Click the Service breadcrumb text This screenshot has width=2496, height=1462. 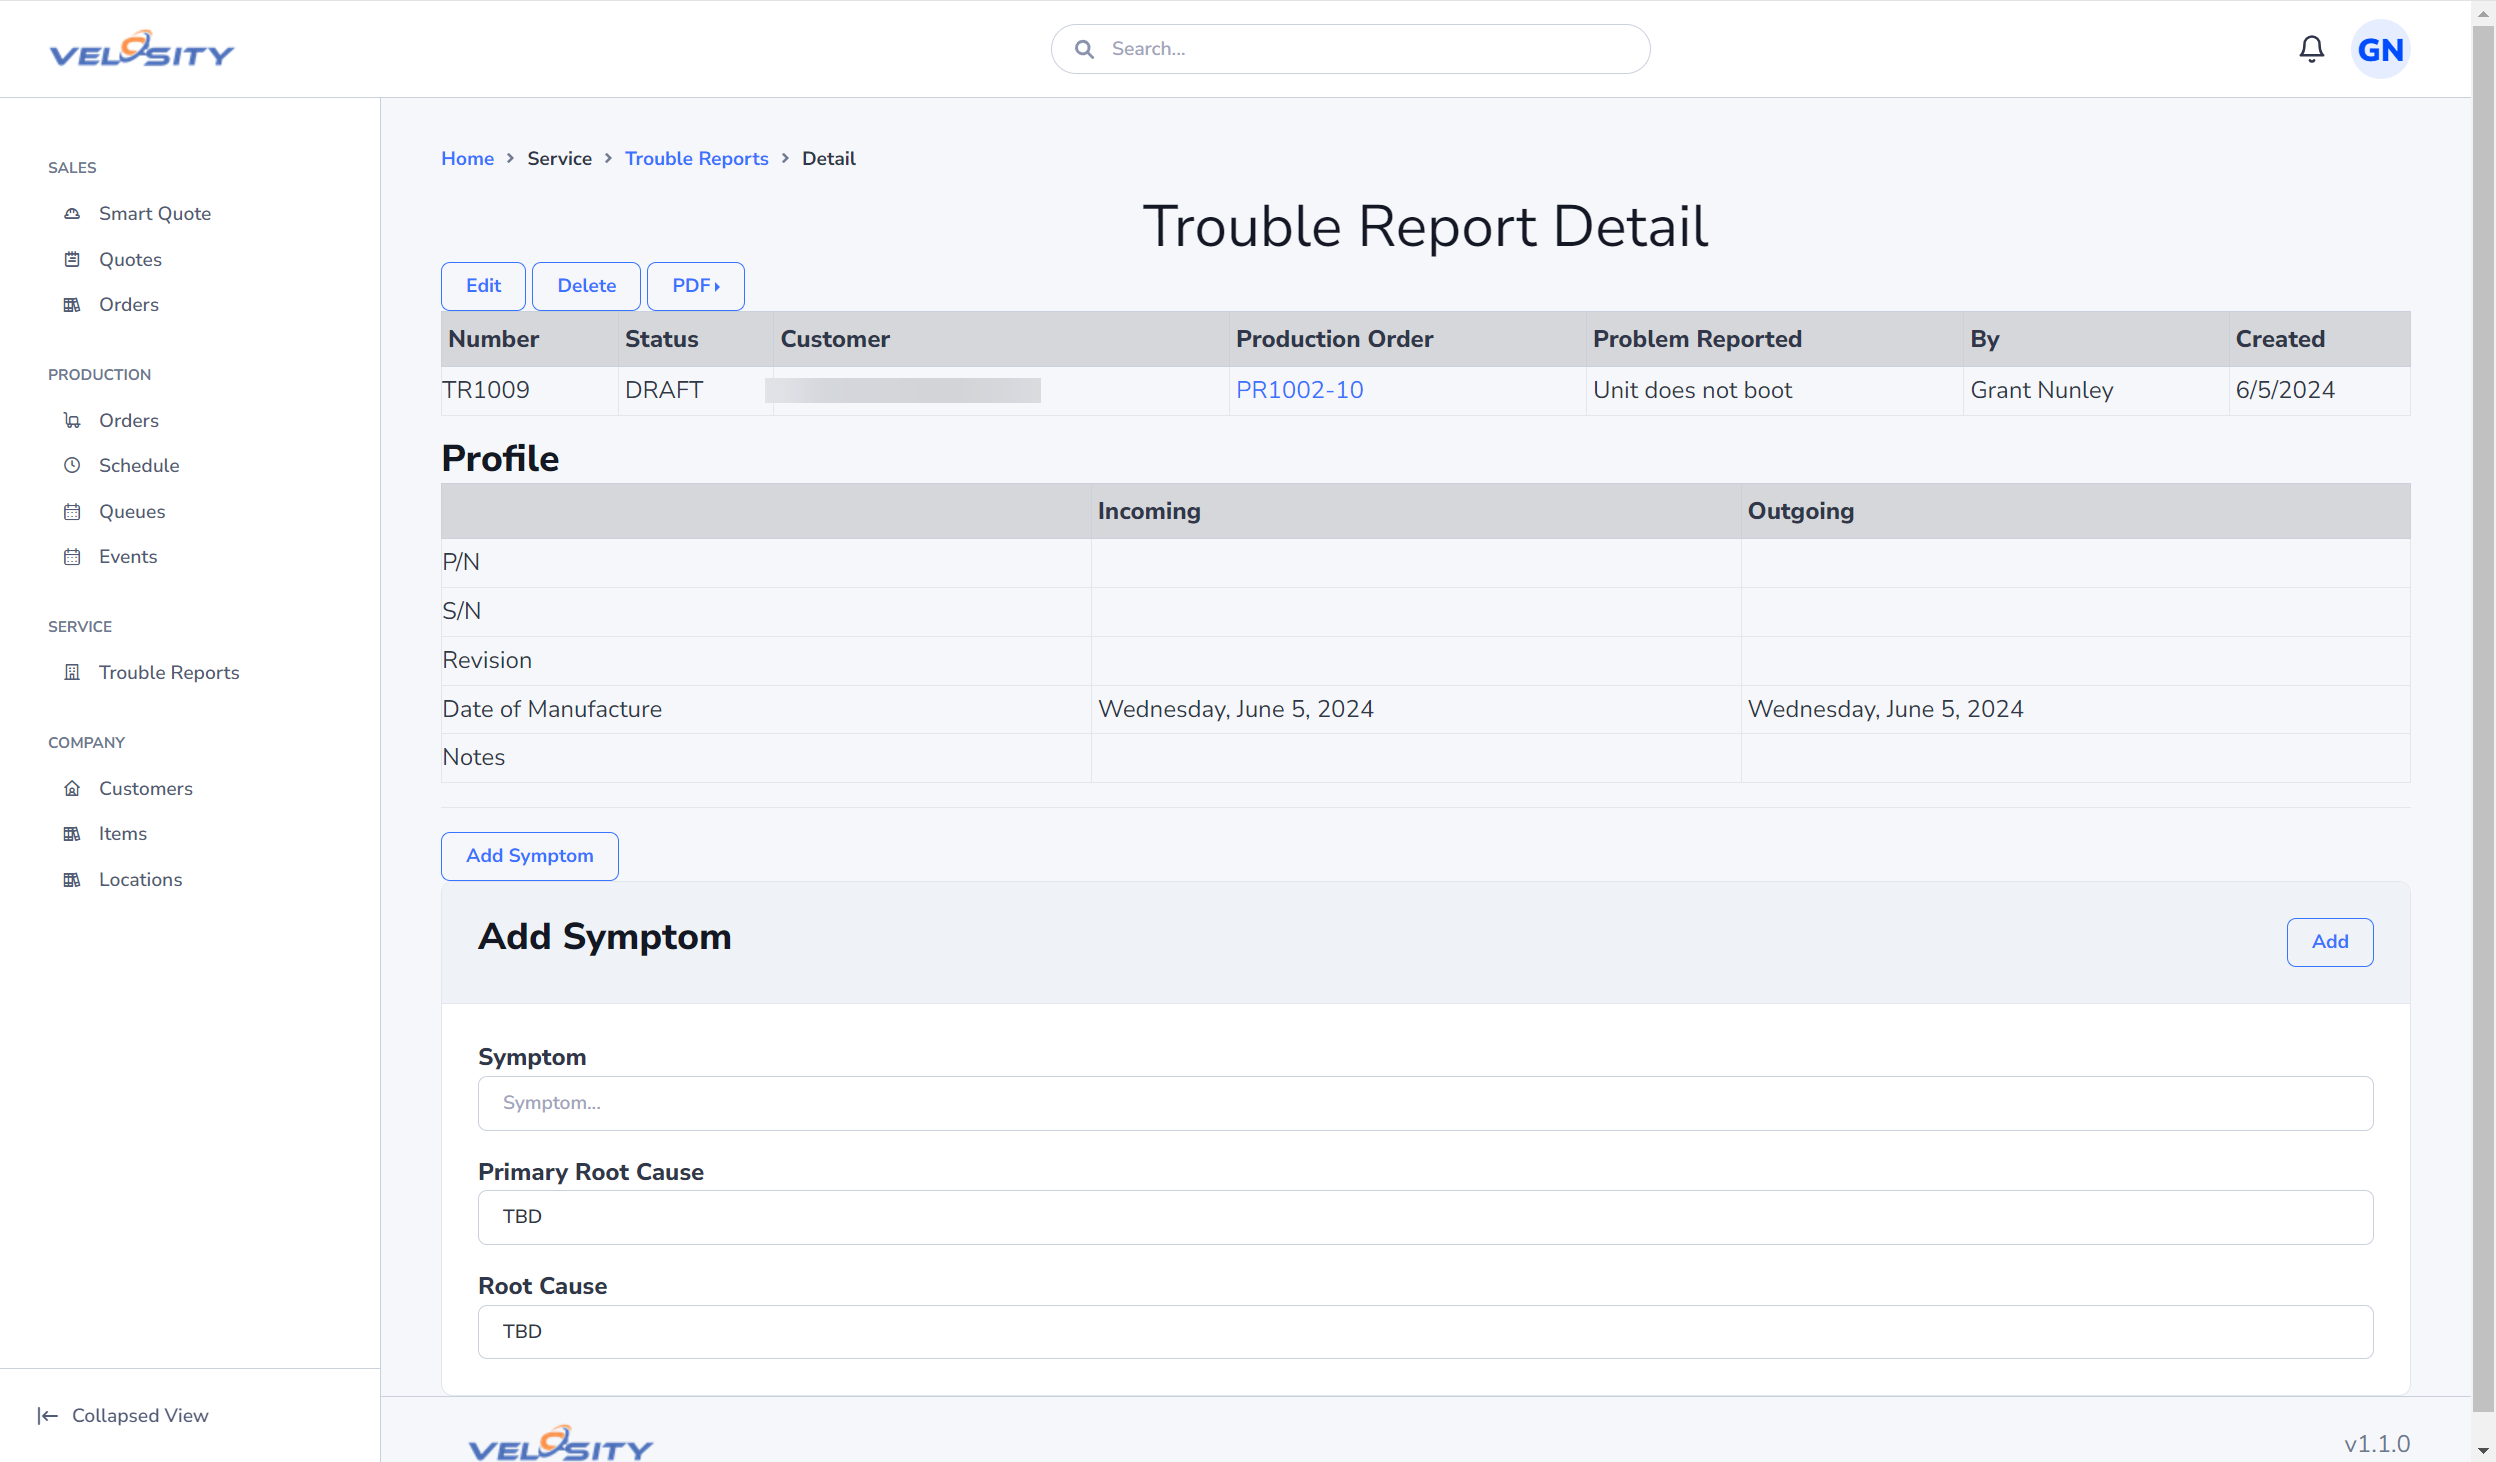point(559,159)
